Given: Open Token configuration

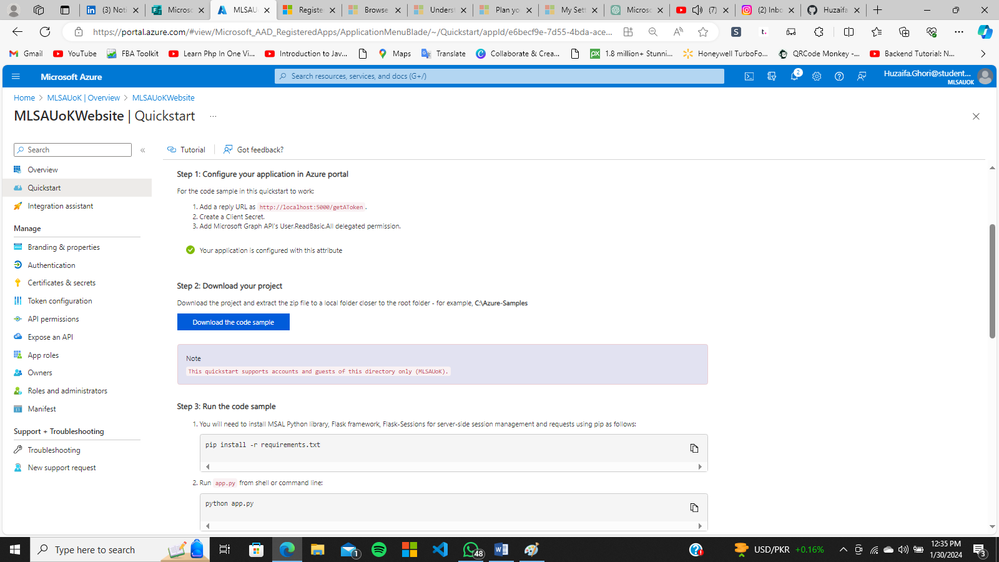Looking at the screenshot, I should tap(59, 301).
